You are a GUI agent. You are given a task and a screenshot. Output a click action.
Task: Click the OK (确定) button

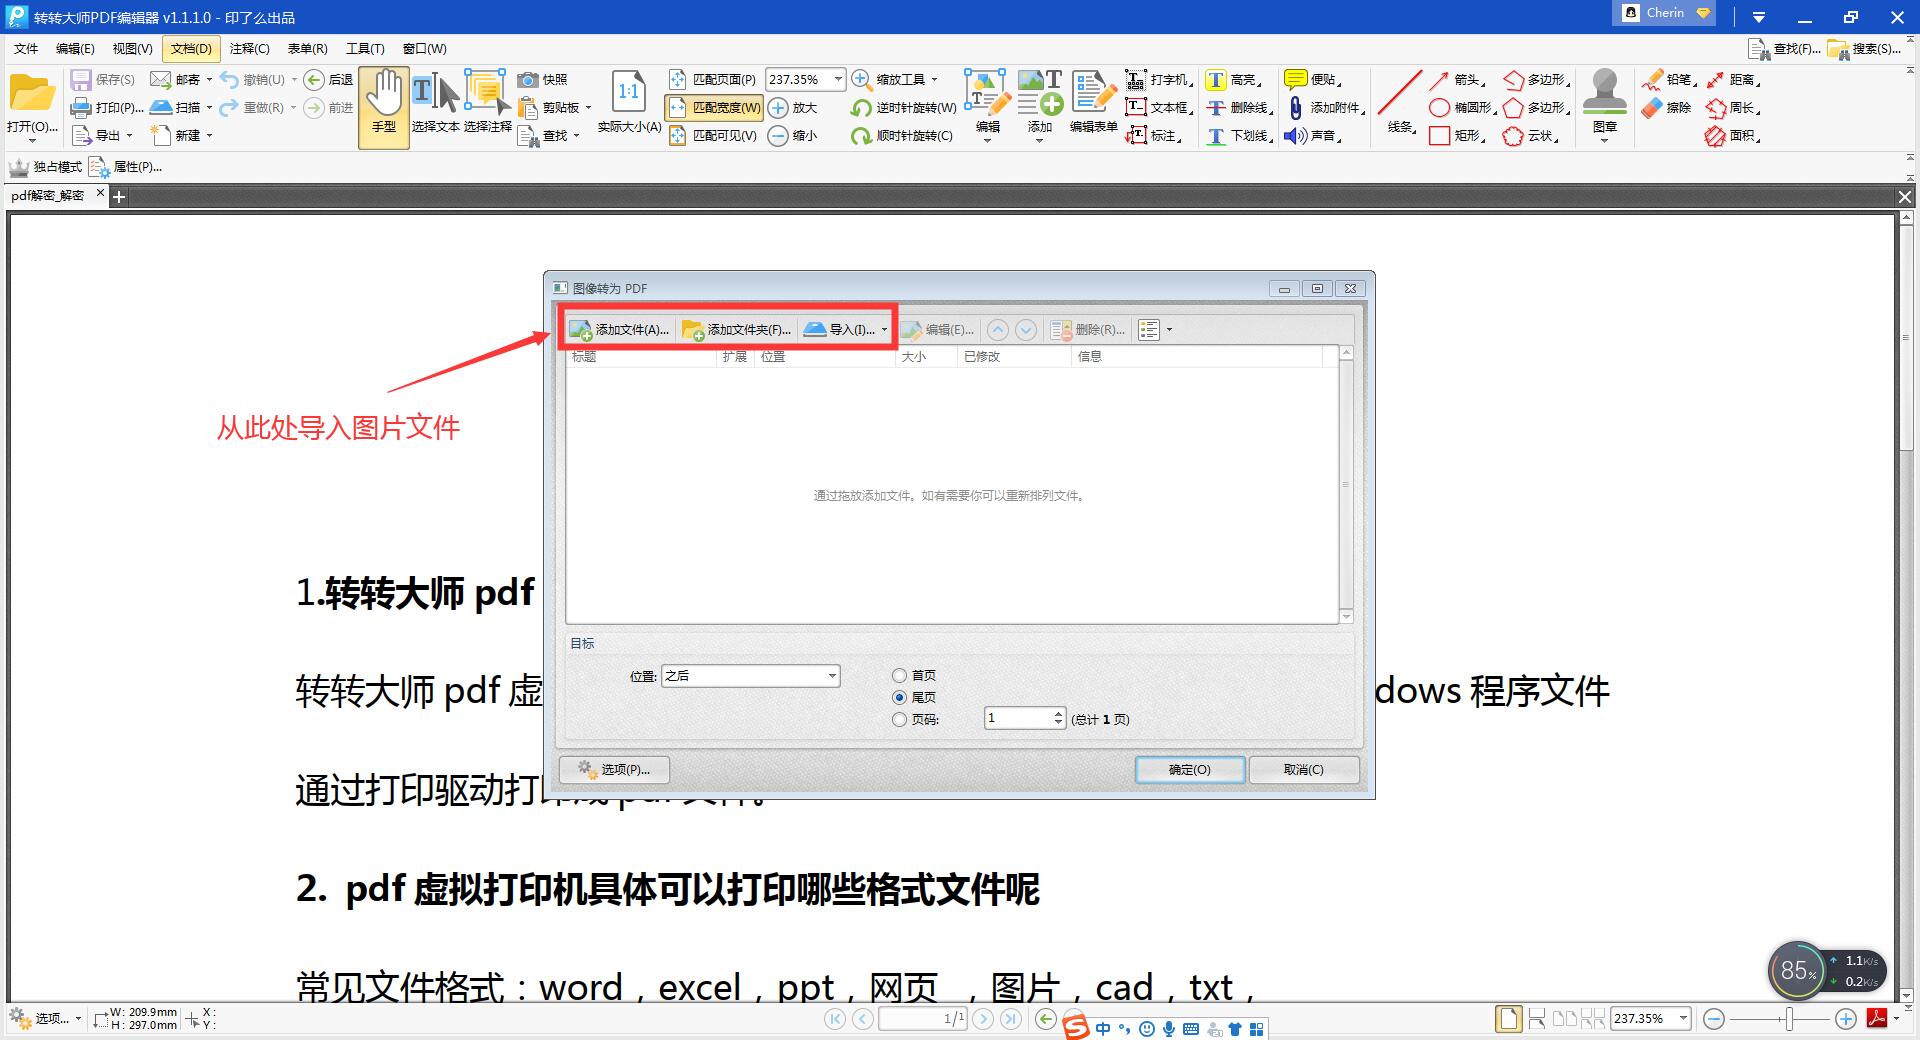pos(1190,769)
